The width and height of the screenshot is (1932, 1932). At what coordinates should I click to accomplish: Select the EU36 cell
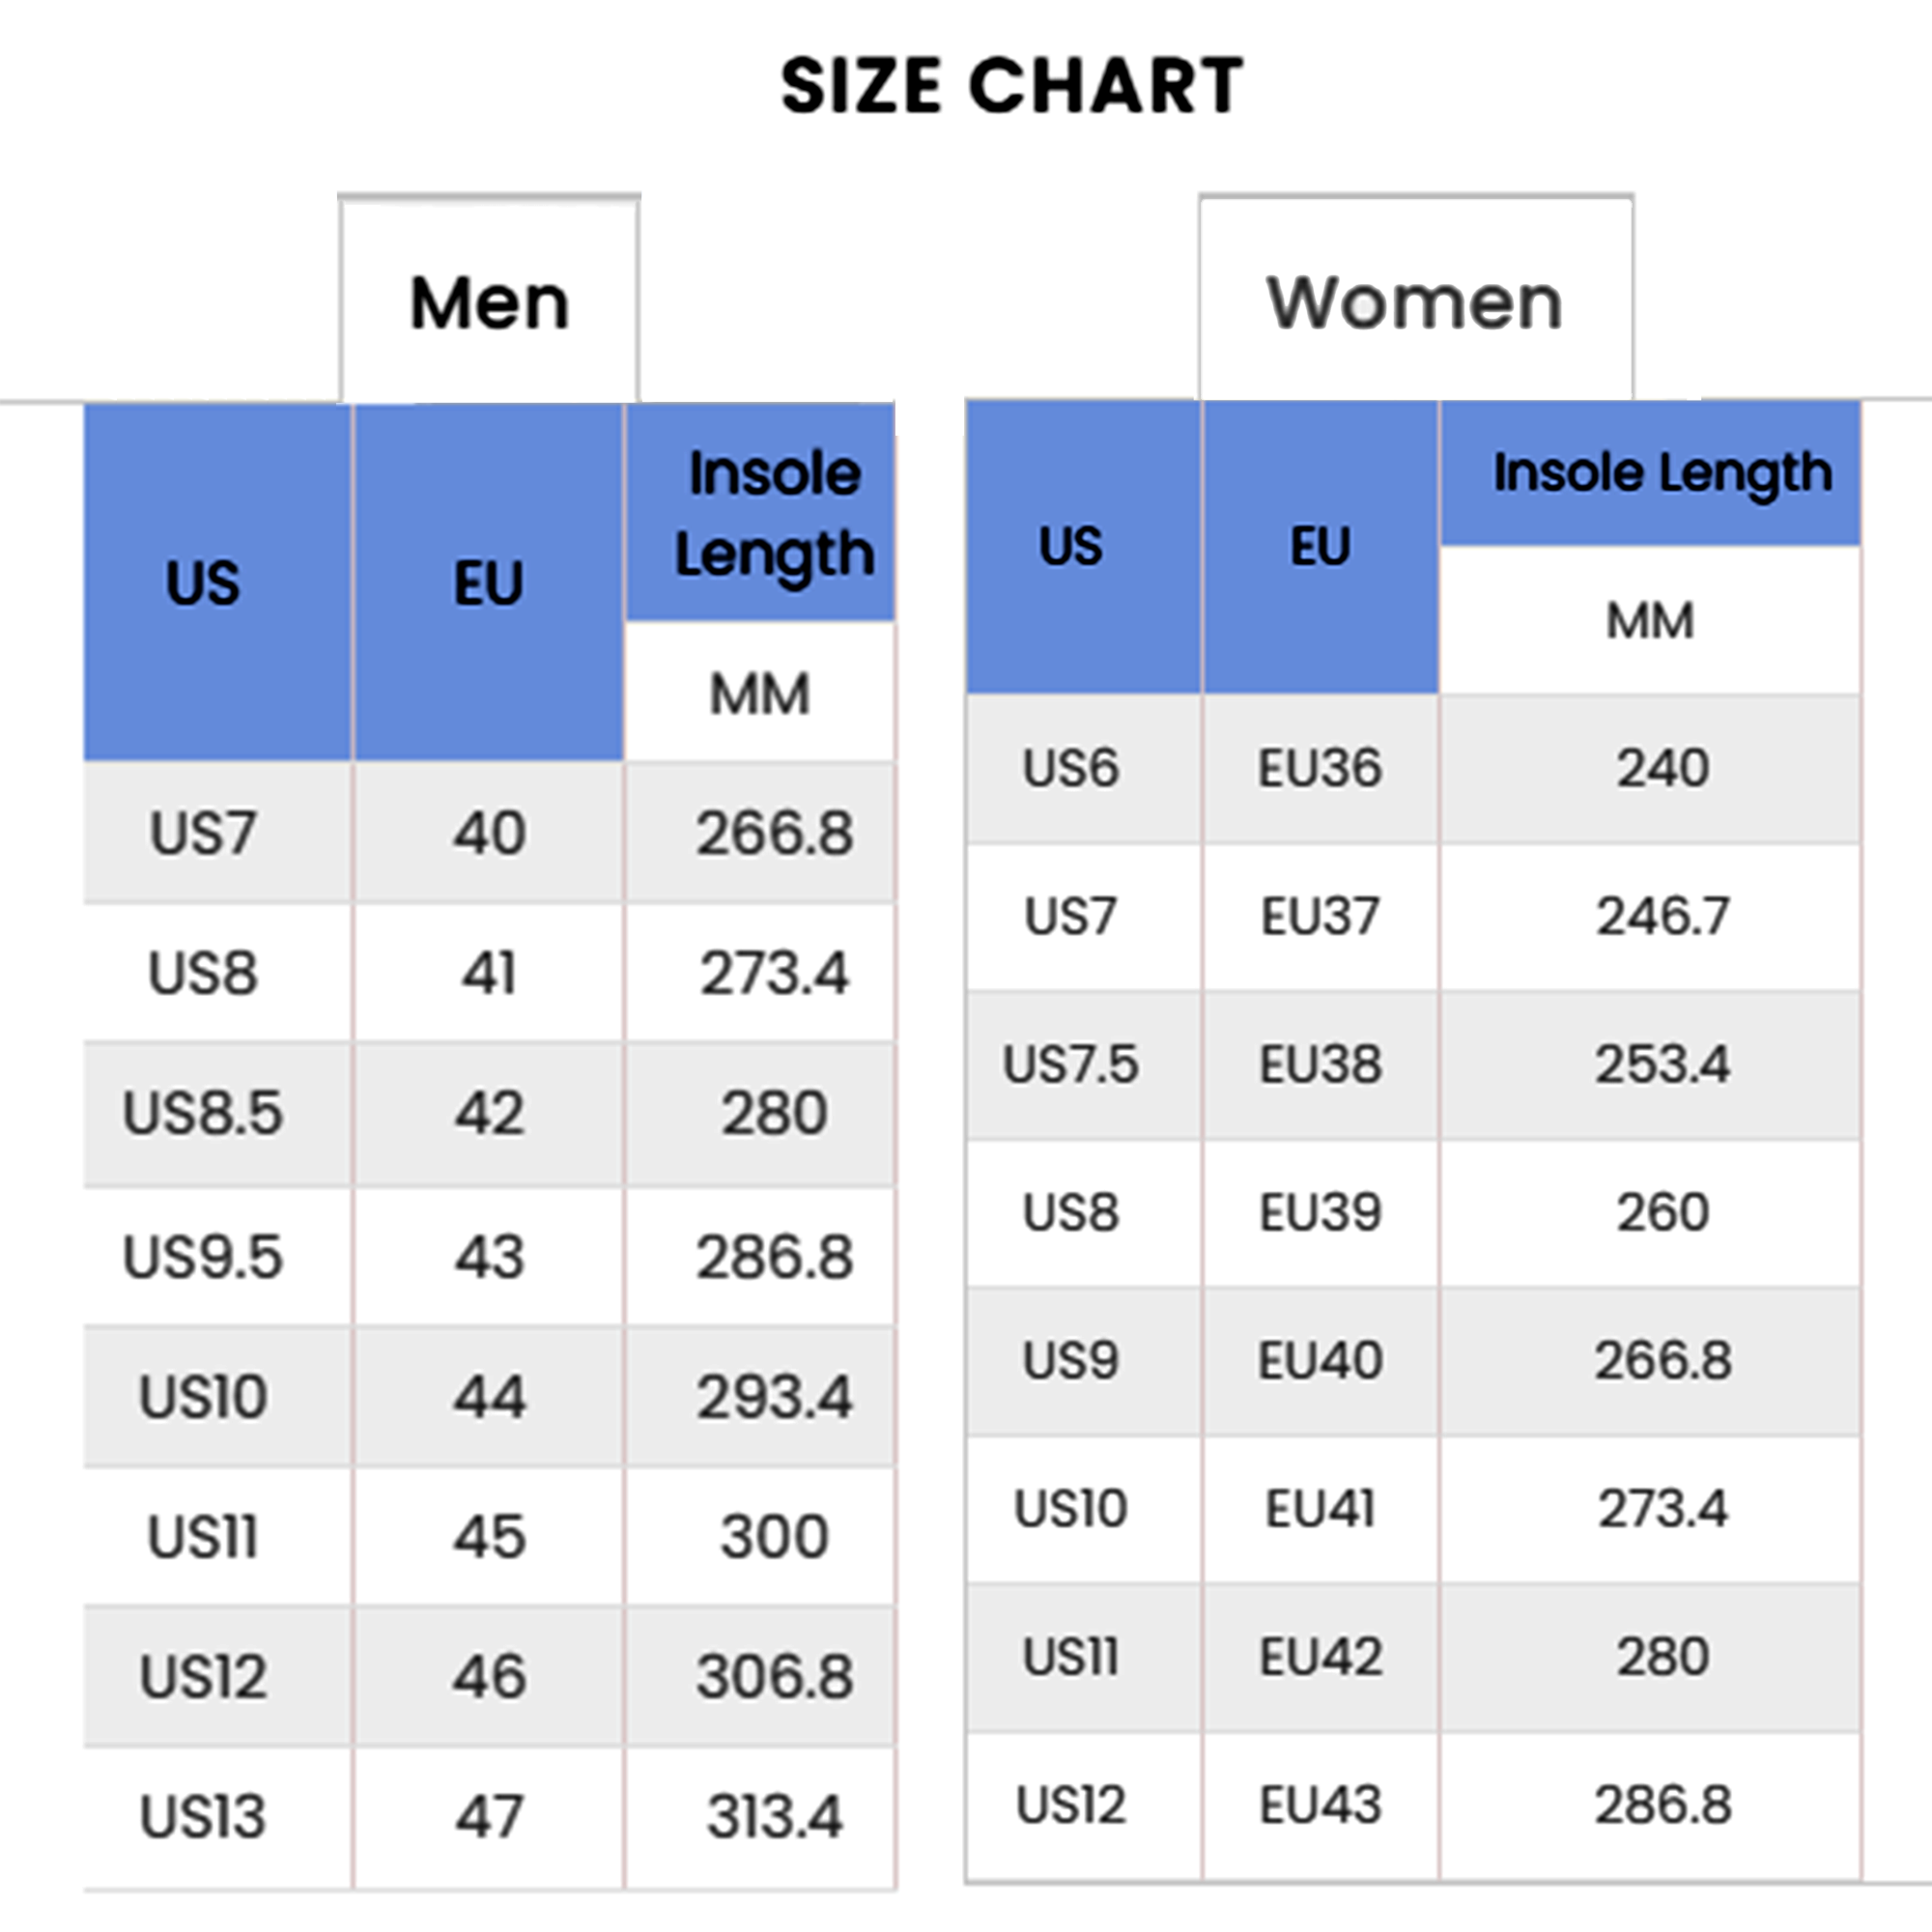pos(1320,768)
